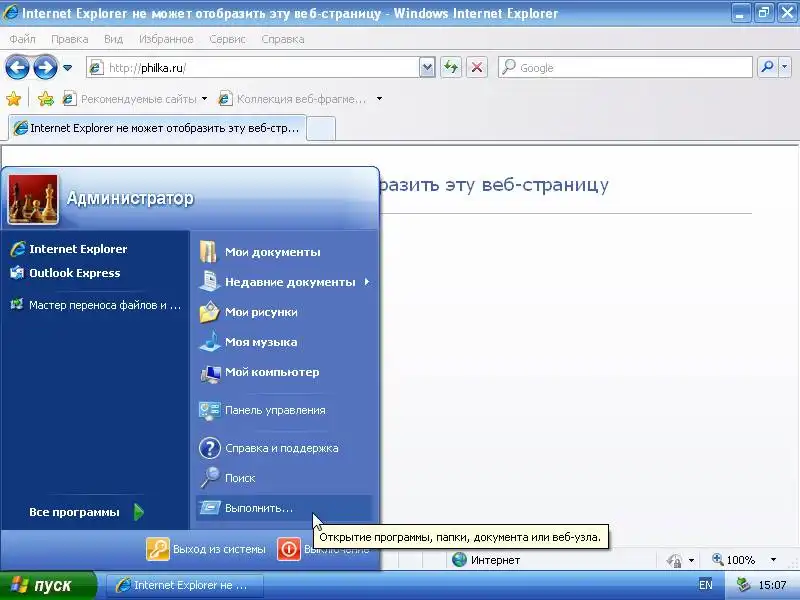Select the Internet Explorer error page tab
The height and width of the screenshot is (600, 800).
pyautogui.click(x=157, y=128)
